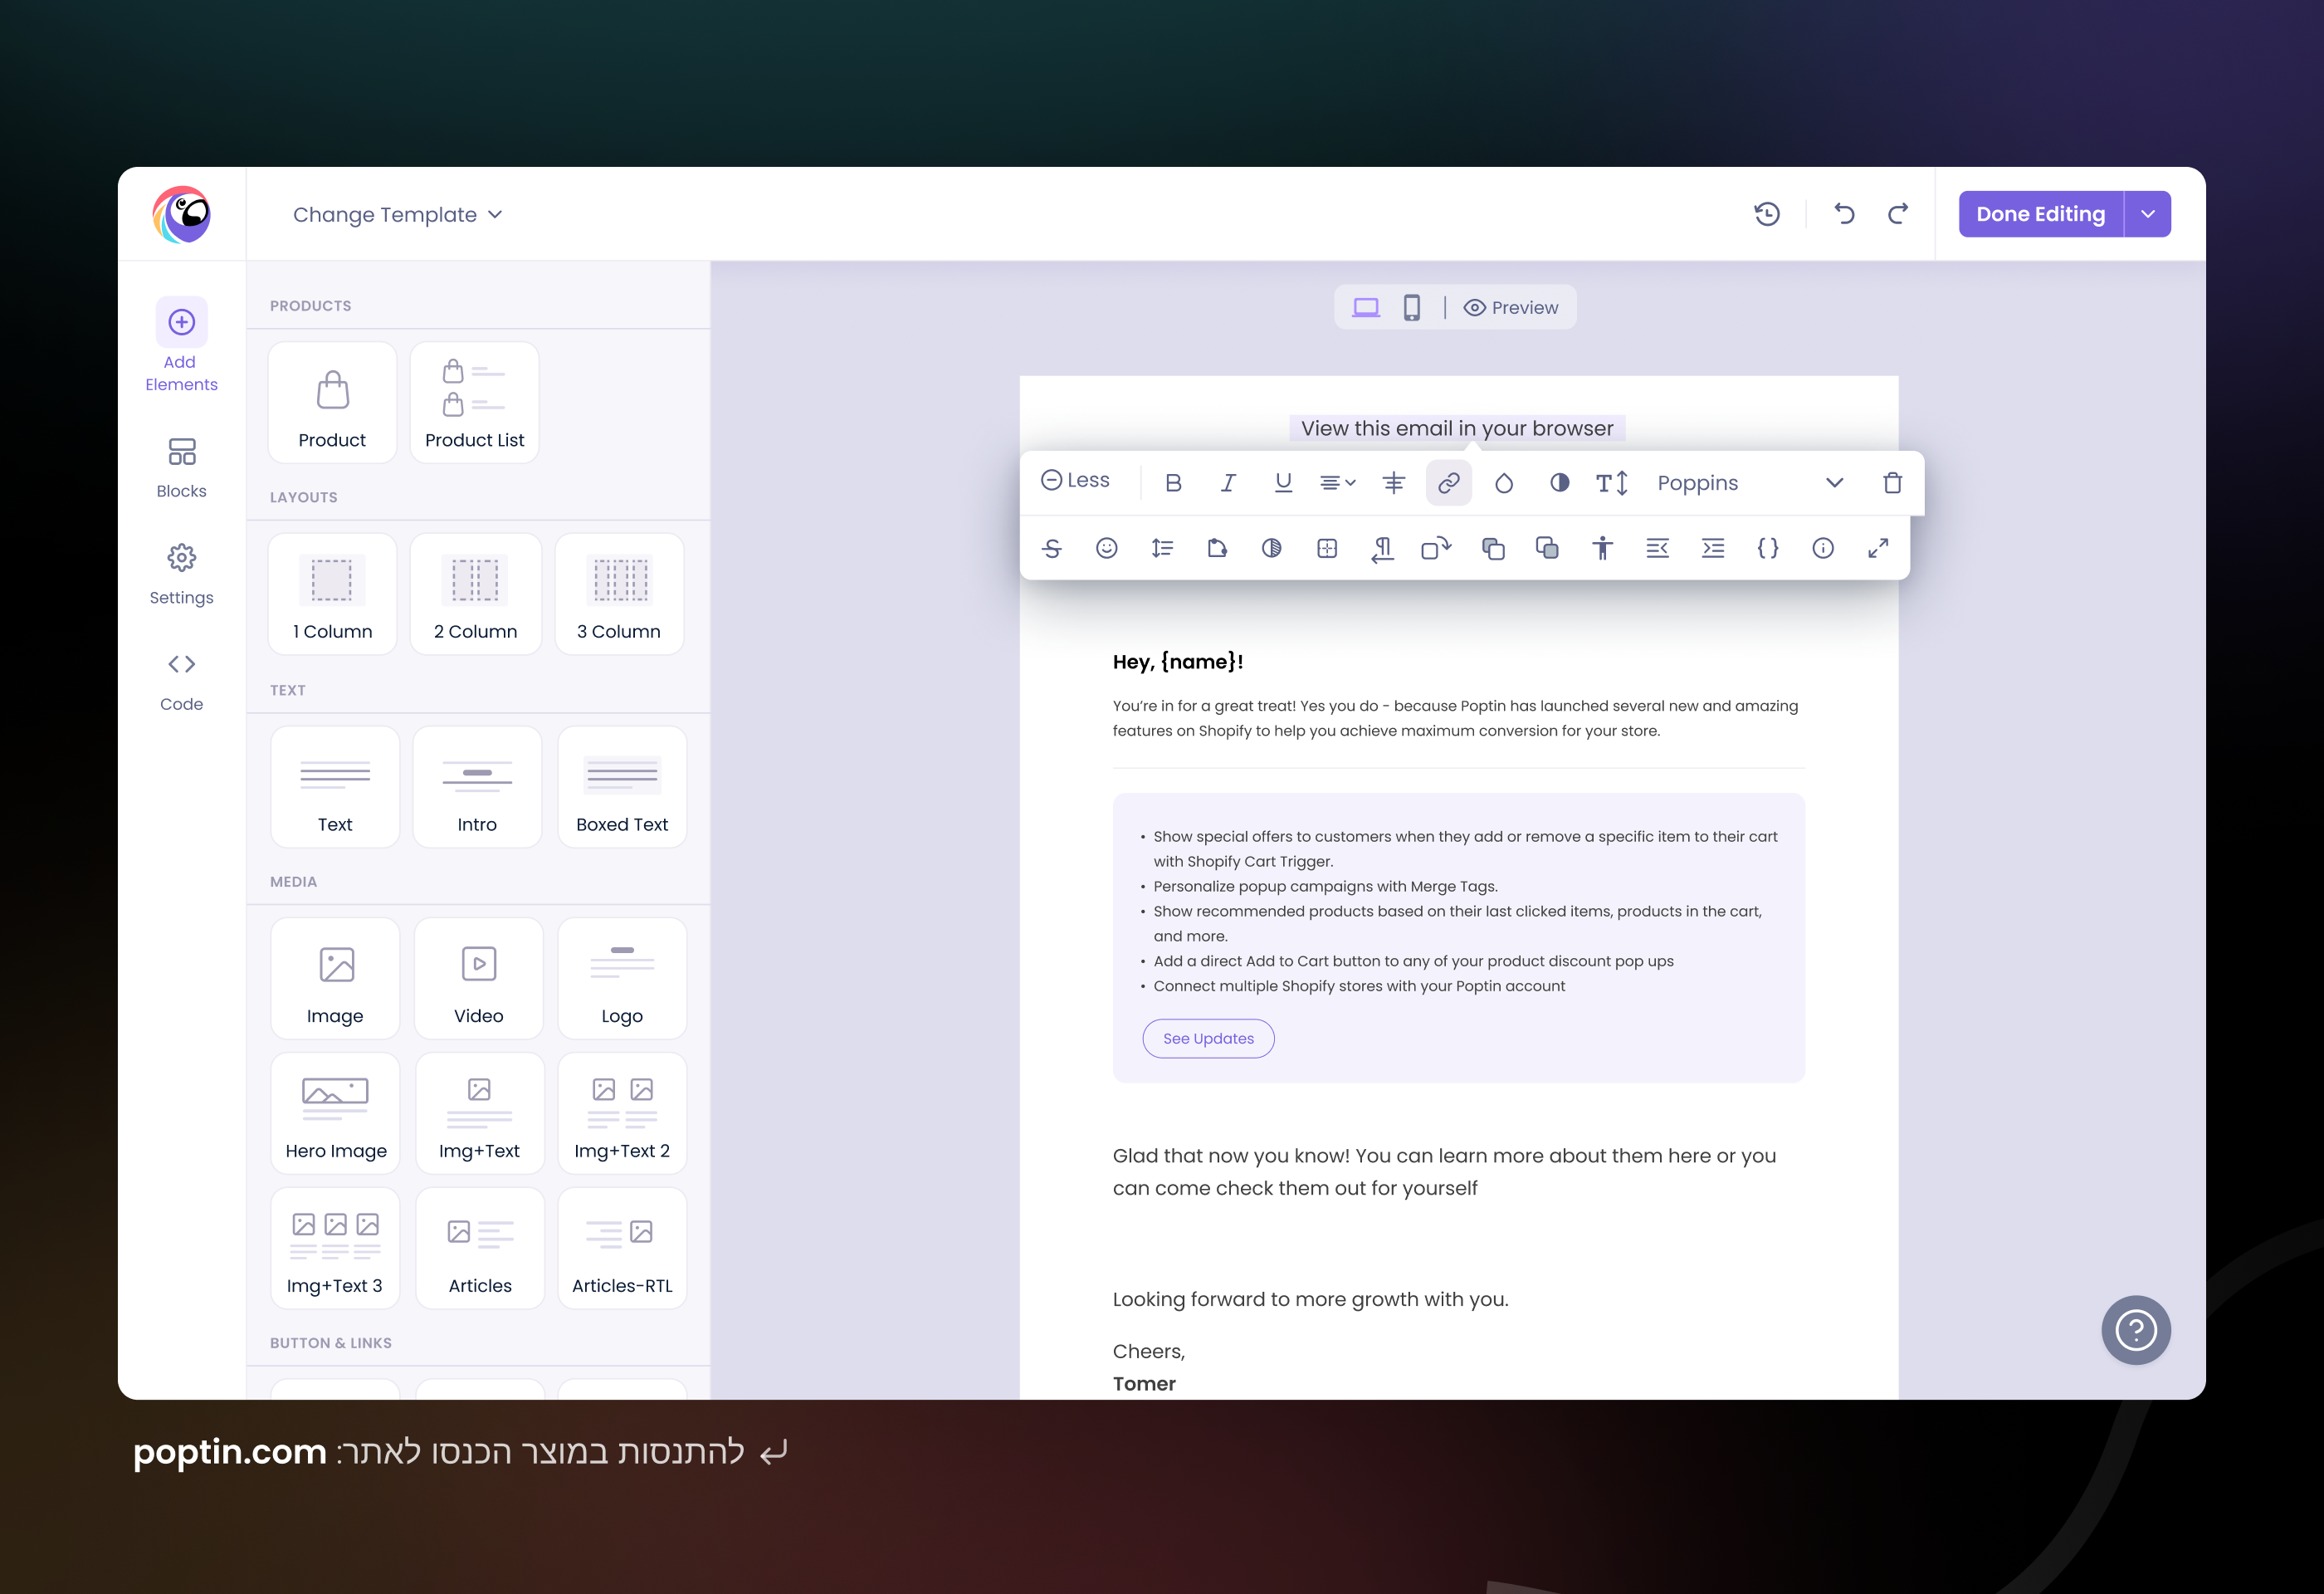Click the View this email in your browser link
Viewport: 2324px width, 1594px height.
pos(1457,428)
